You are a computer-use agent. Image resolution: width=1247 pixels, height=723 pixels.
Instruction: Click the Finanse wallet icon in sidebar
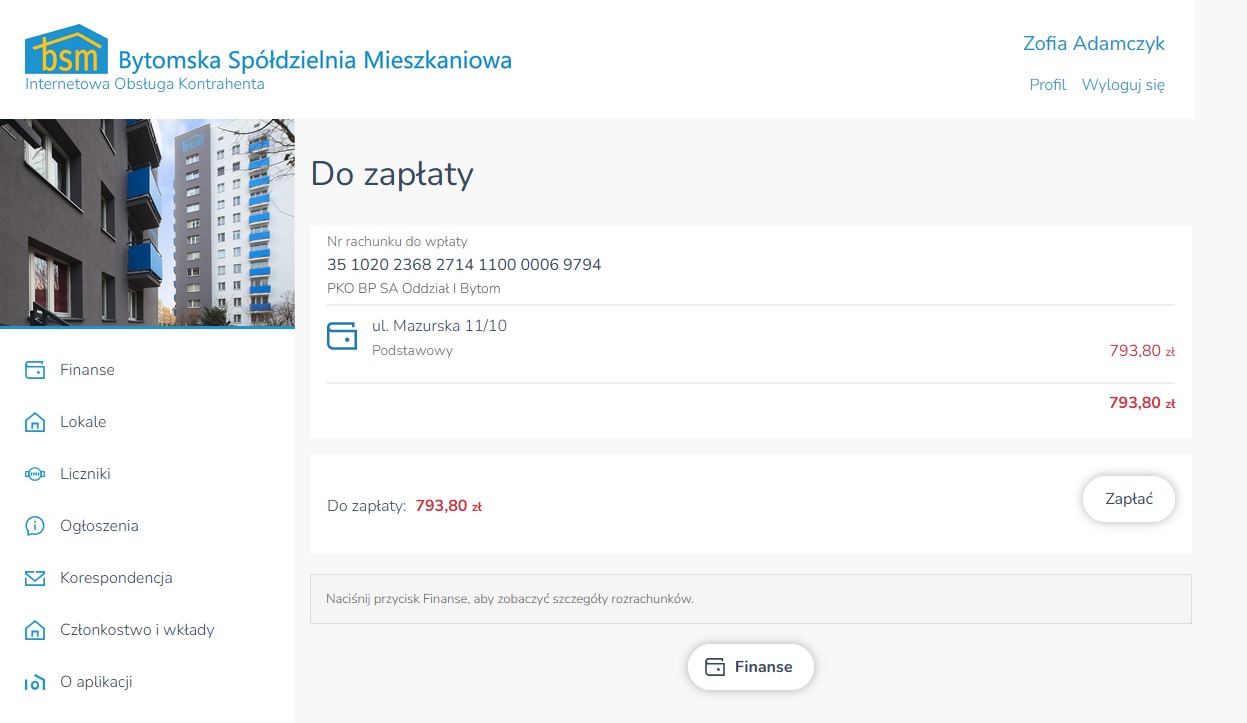coord(35,371)
